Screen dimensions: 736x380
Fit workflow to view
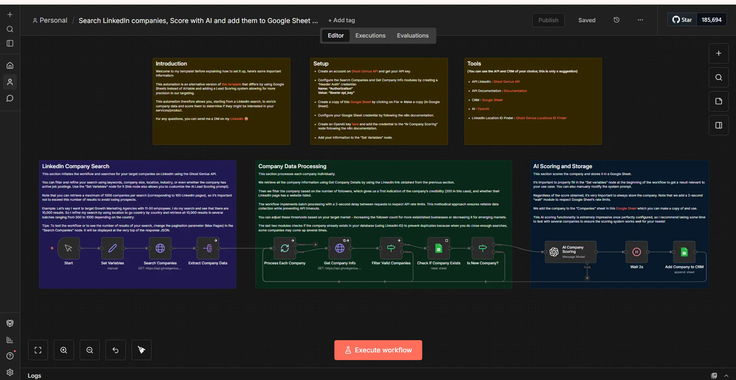[38, 350]
